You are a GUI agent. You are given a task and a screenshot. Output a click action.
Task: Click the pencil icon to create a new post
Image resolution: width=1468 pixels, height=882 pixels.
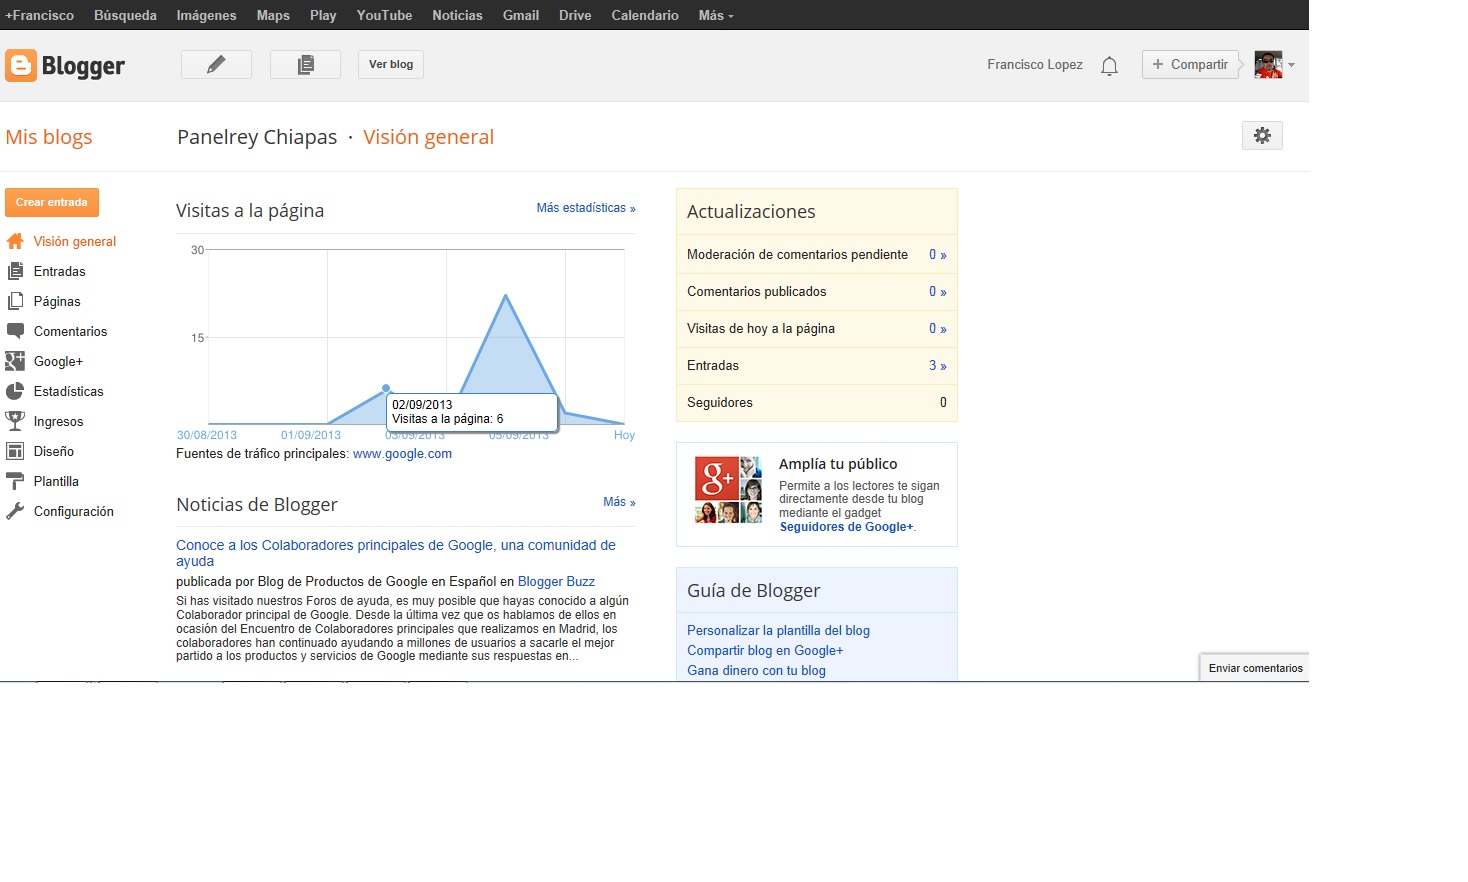216,65
